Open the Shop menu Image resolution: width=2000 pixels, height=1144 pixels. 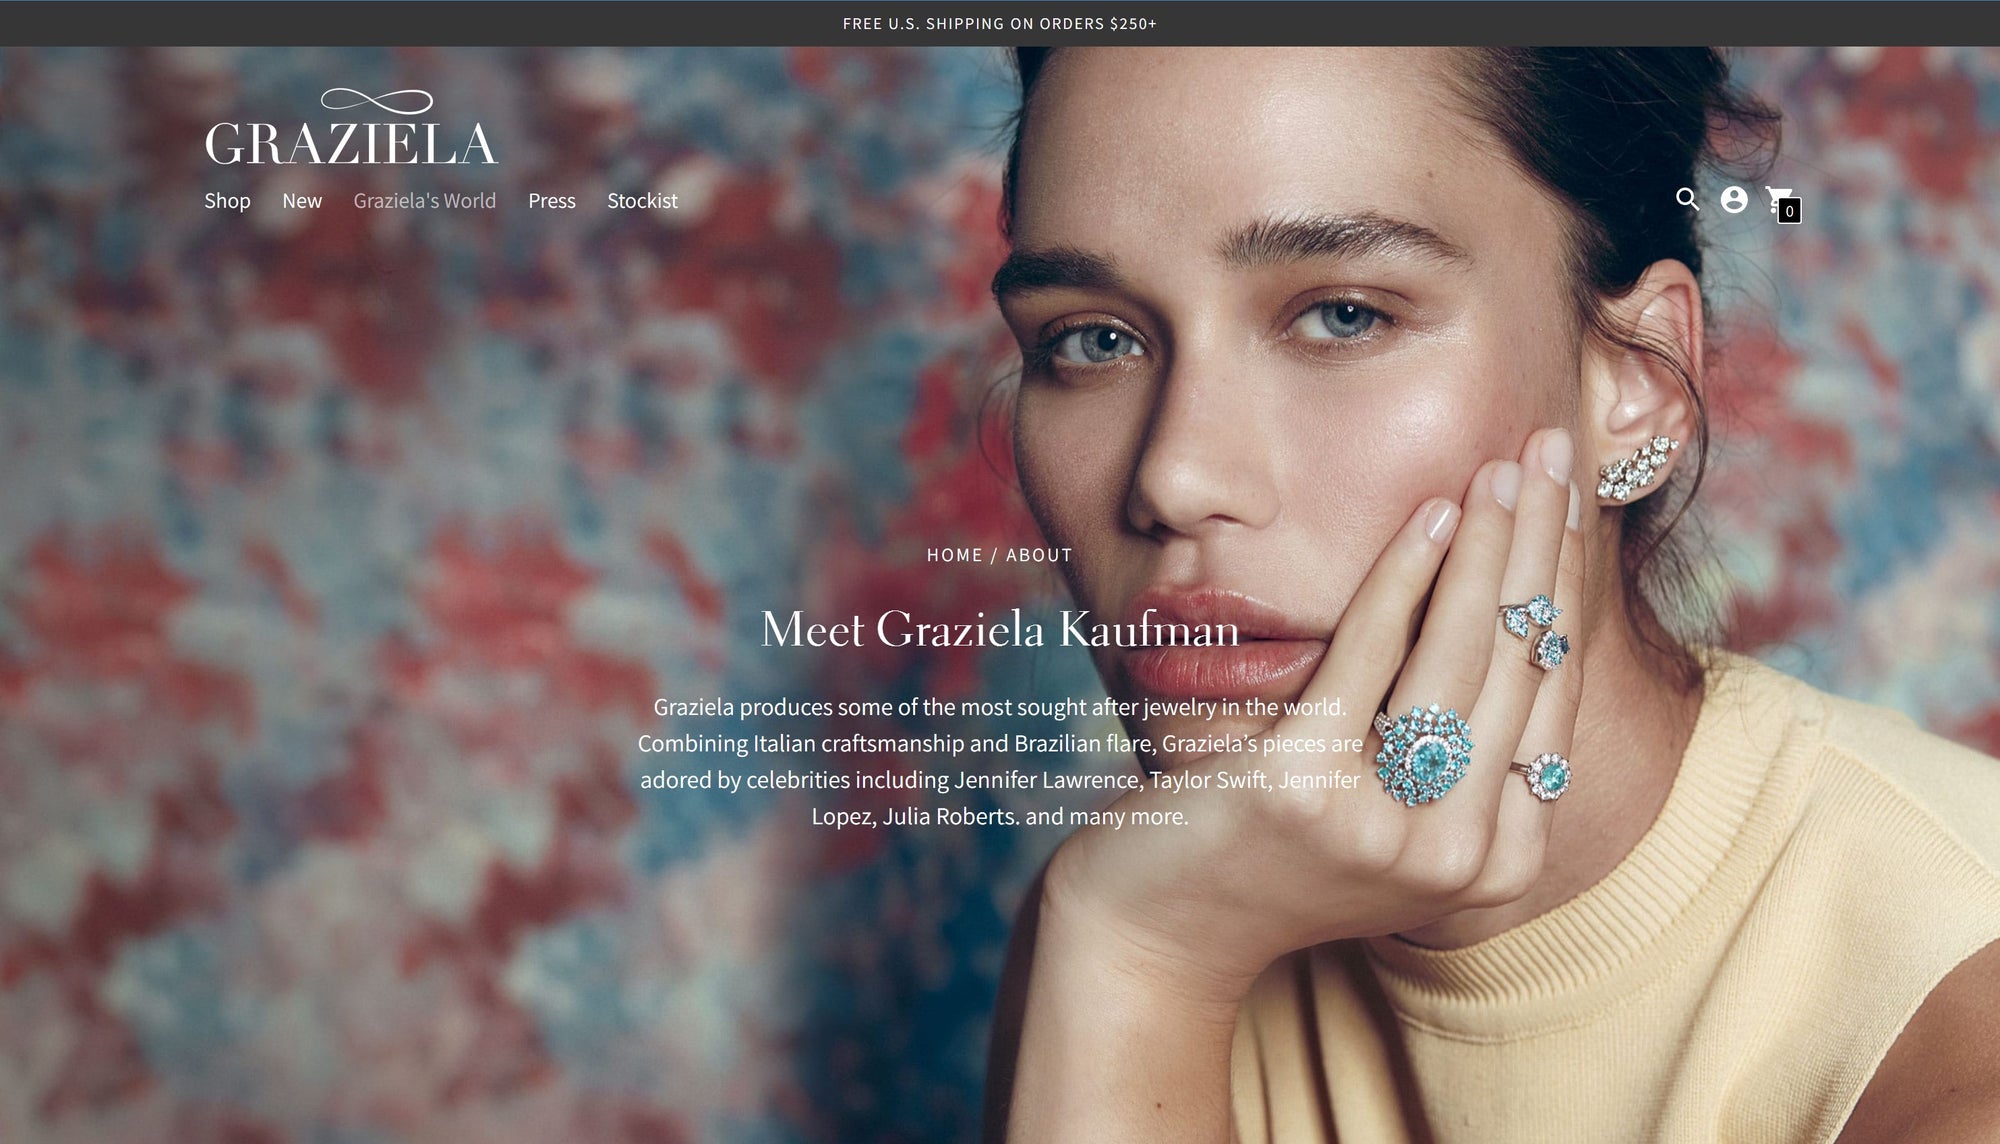pos(227,201)
